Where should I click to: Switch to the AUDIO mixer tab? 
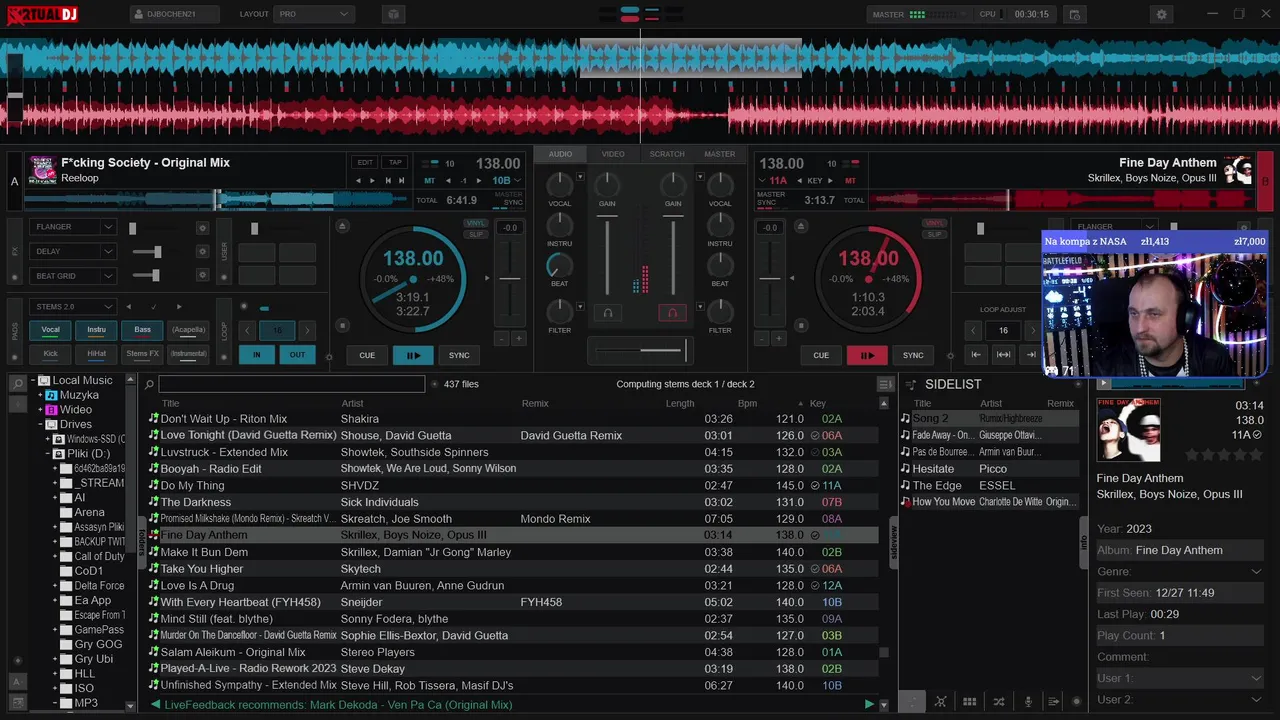coord(560,154)
